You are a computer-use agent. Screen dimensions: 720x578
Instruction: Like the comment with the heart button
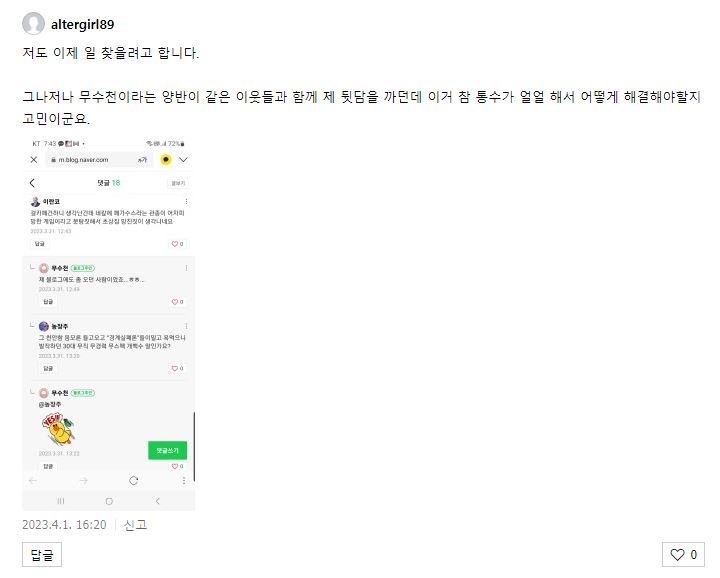(x=683, y=555)
